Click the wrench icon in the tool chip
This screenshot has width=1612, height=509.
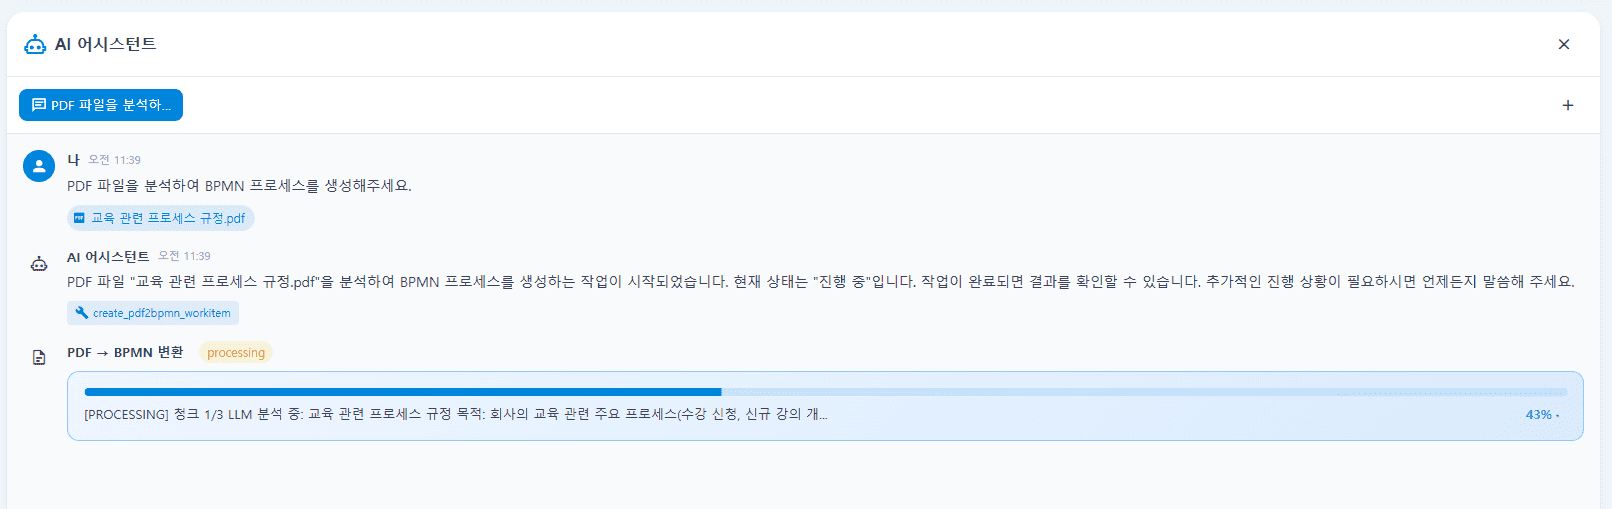[x=82, y=313]
